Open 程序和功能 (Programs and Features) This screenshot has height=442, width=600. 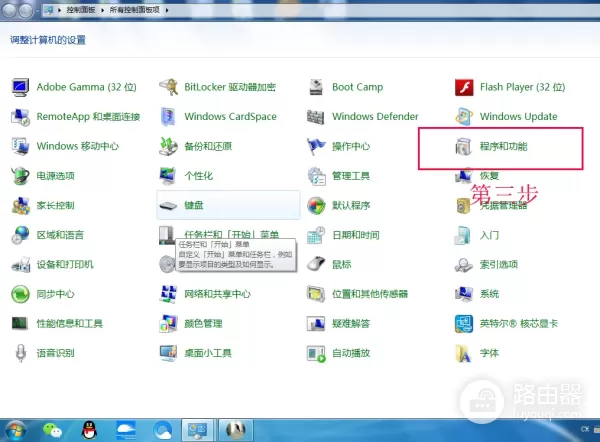(x=502, y=147)
